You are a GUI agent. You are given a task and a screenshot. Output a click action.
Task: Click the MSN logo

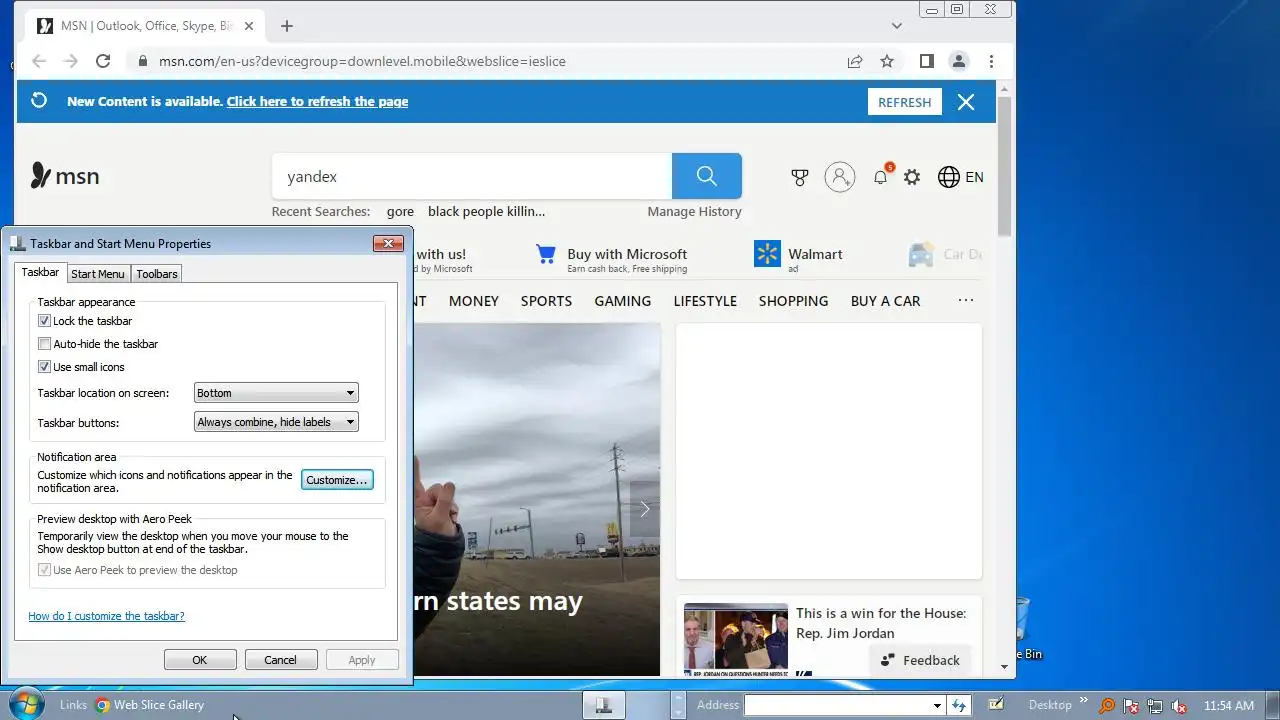(65, 176)
